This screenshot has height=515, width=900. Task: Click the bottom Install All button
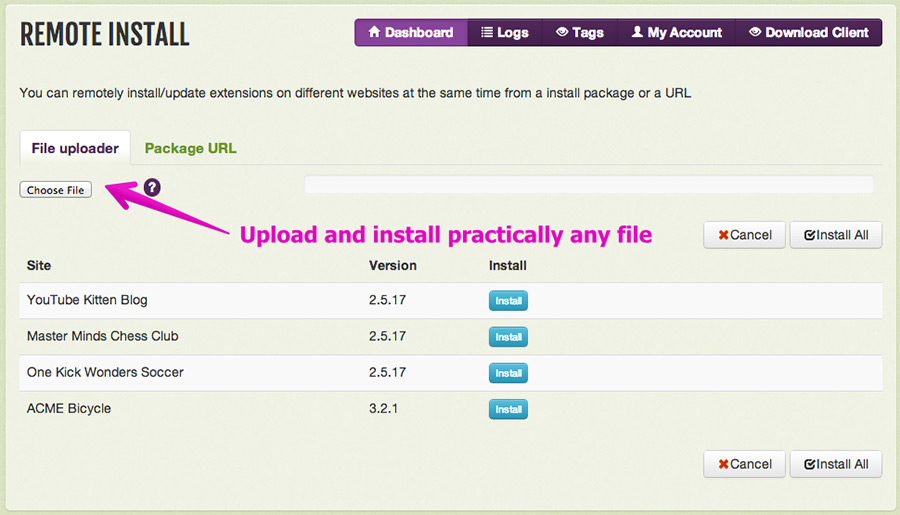(836, 464)
